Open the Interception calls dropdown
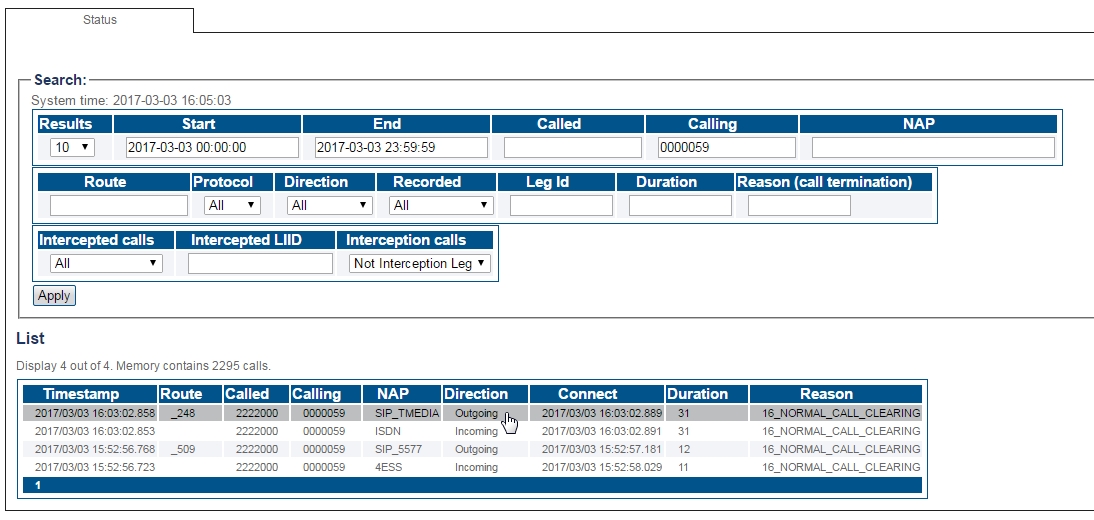The width and height of the screenshot is (1094, 520). coord(420,263)
